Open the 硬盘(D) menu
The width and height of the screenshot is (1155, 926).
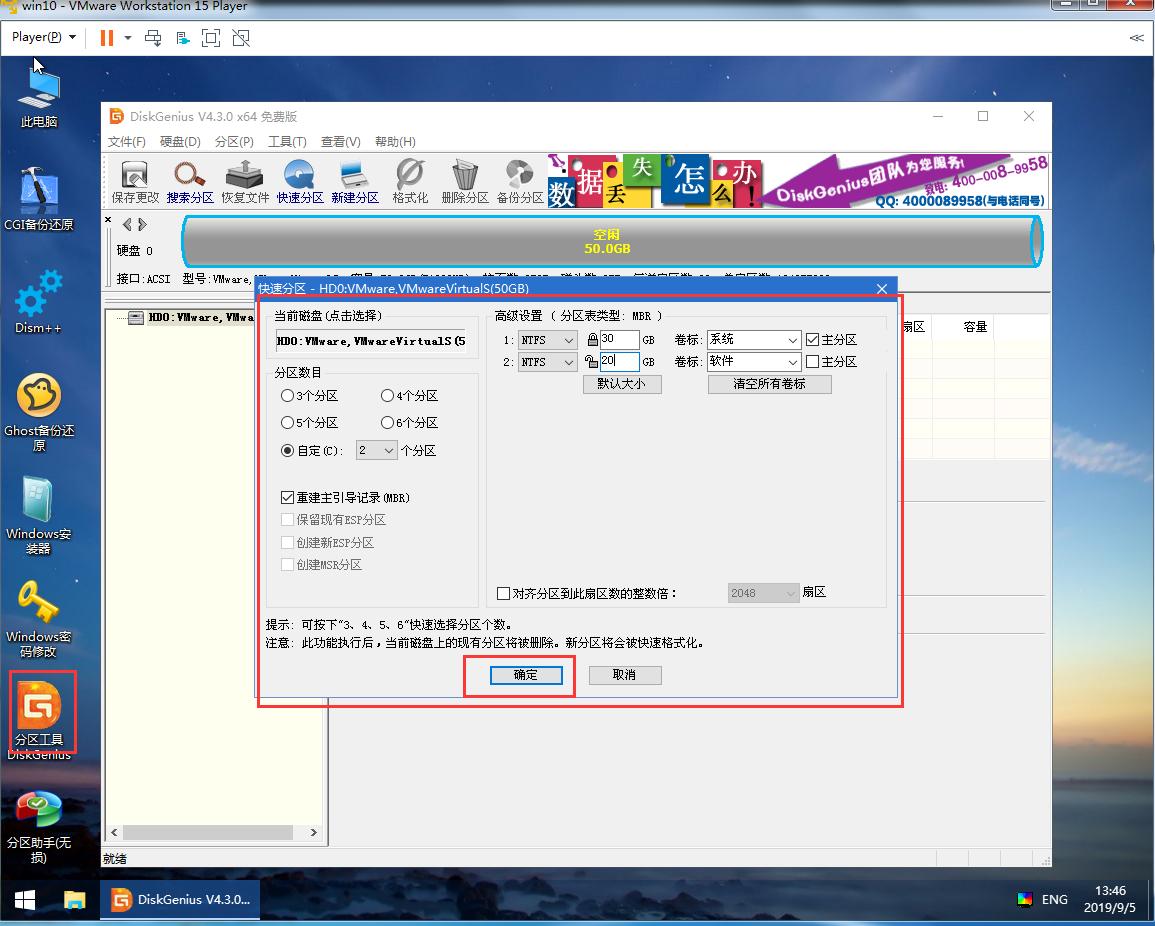tap(180, 142)
